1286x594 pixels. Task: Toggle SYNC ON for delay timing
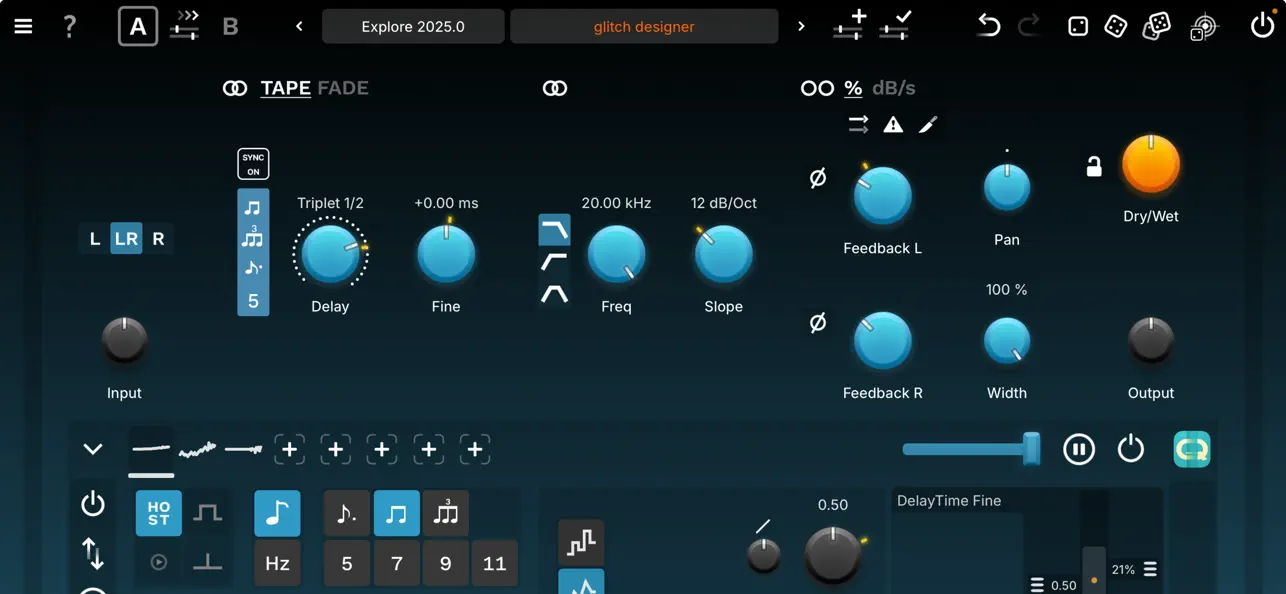tap(253, 162)
